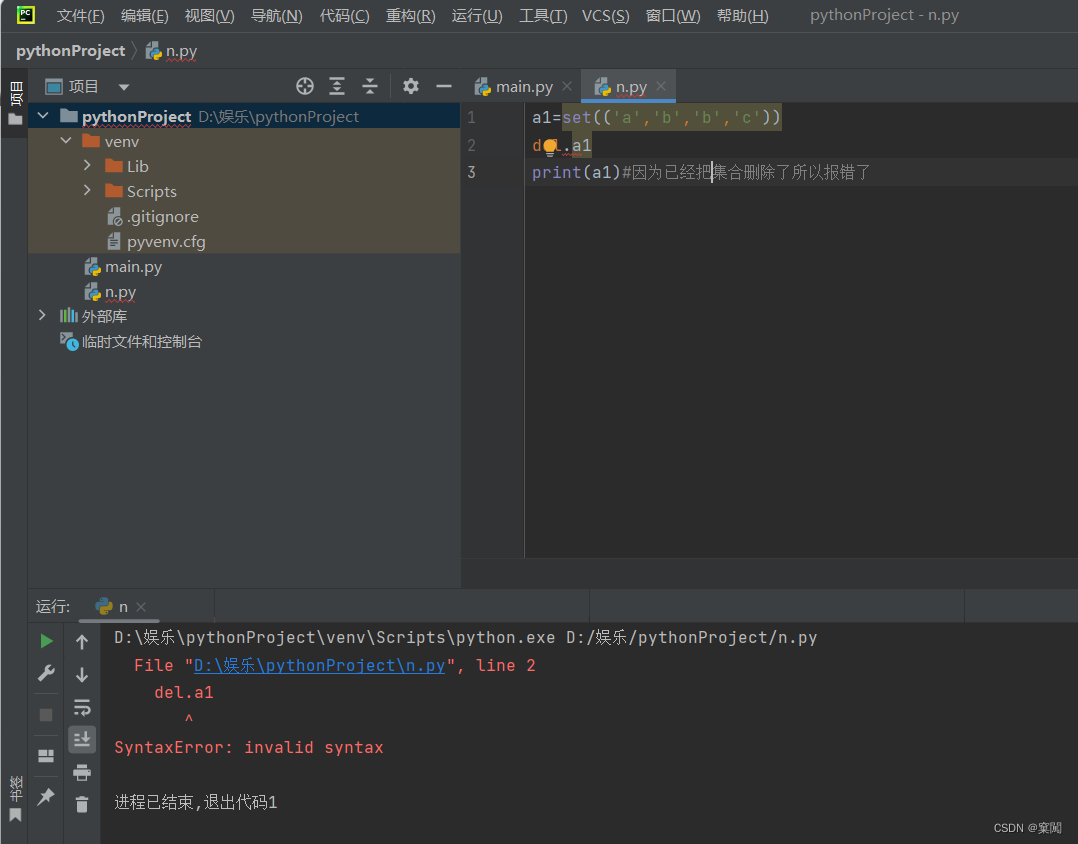Expand the 外部库 tree node
This screenshot has height=844, width=1078.
coord(41,316)
